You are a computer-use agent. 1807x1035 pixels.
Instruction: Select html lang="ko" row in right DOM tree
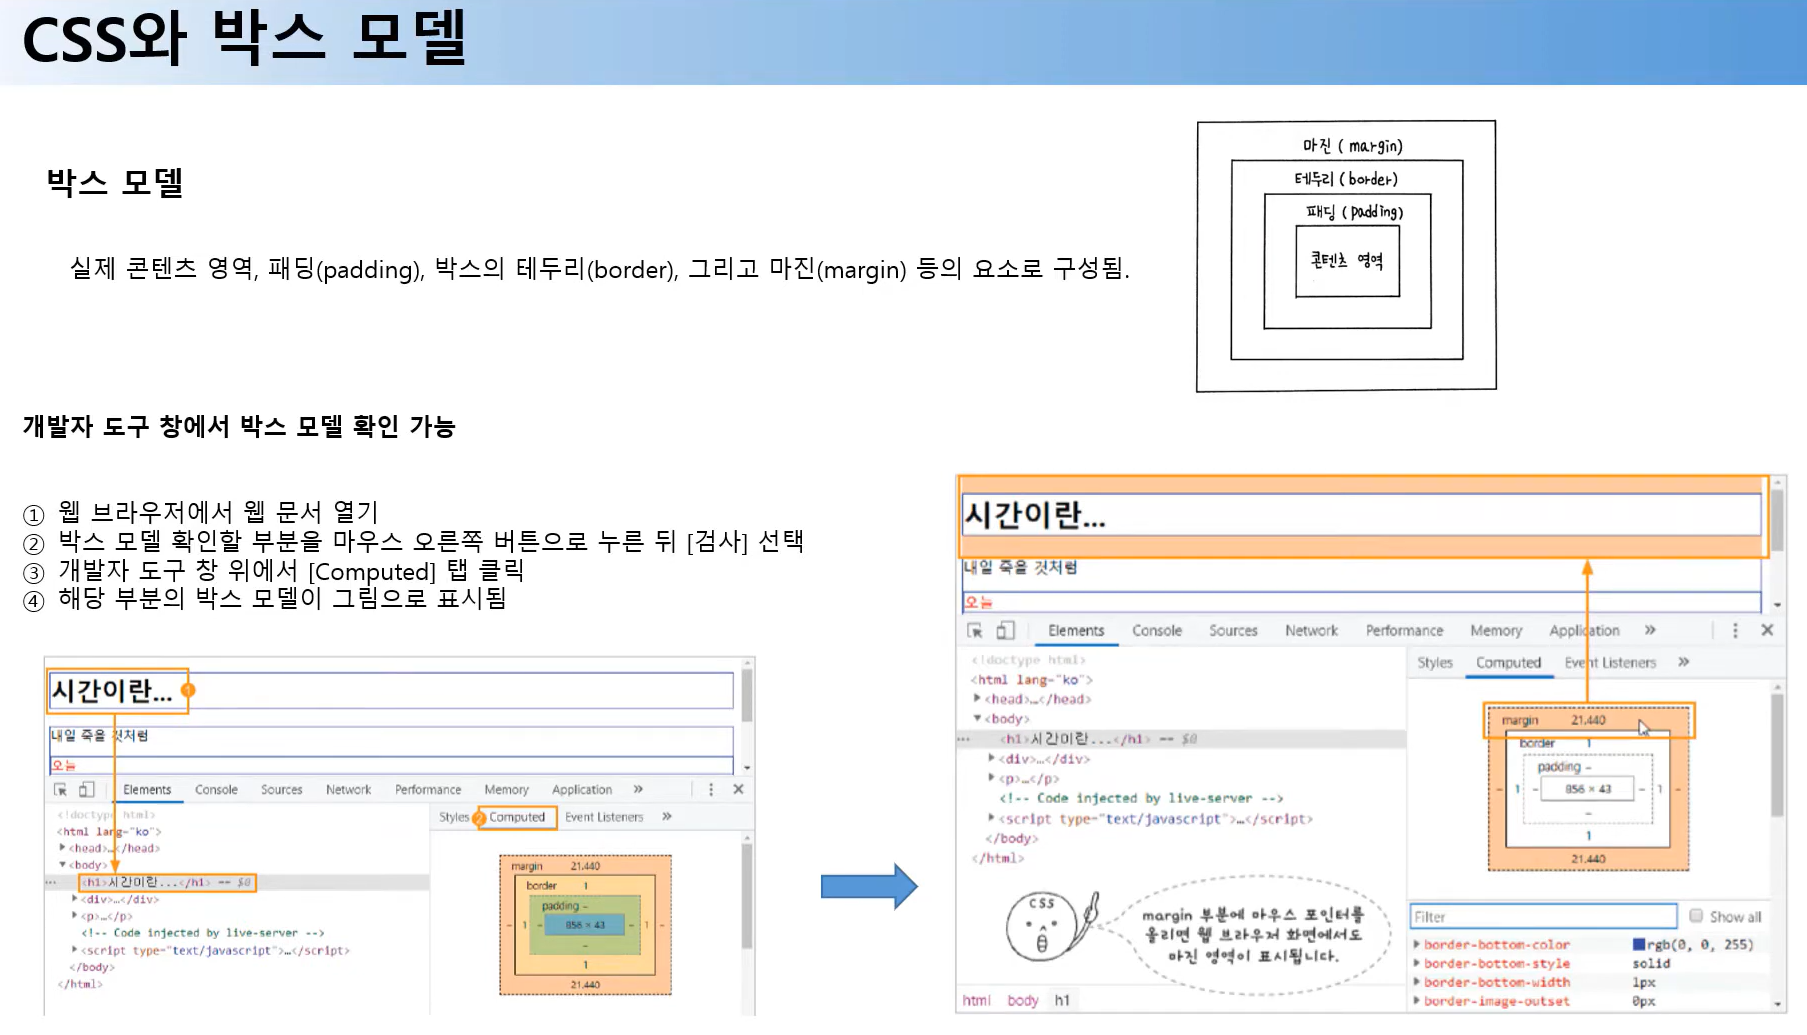coord(1031,680)
